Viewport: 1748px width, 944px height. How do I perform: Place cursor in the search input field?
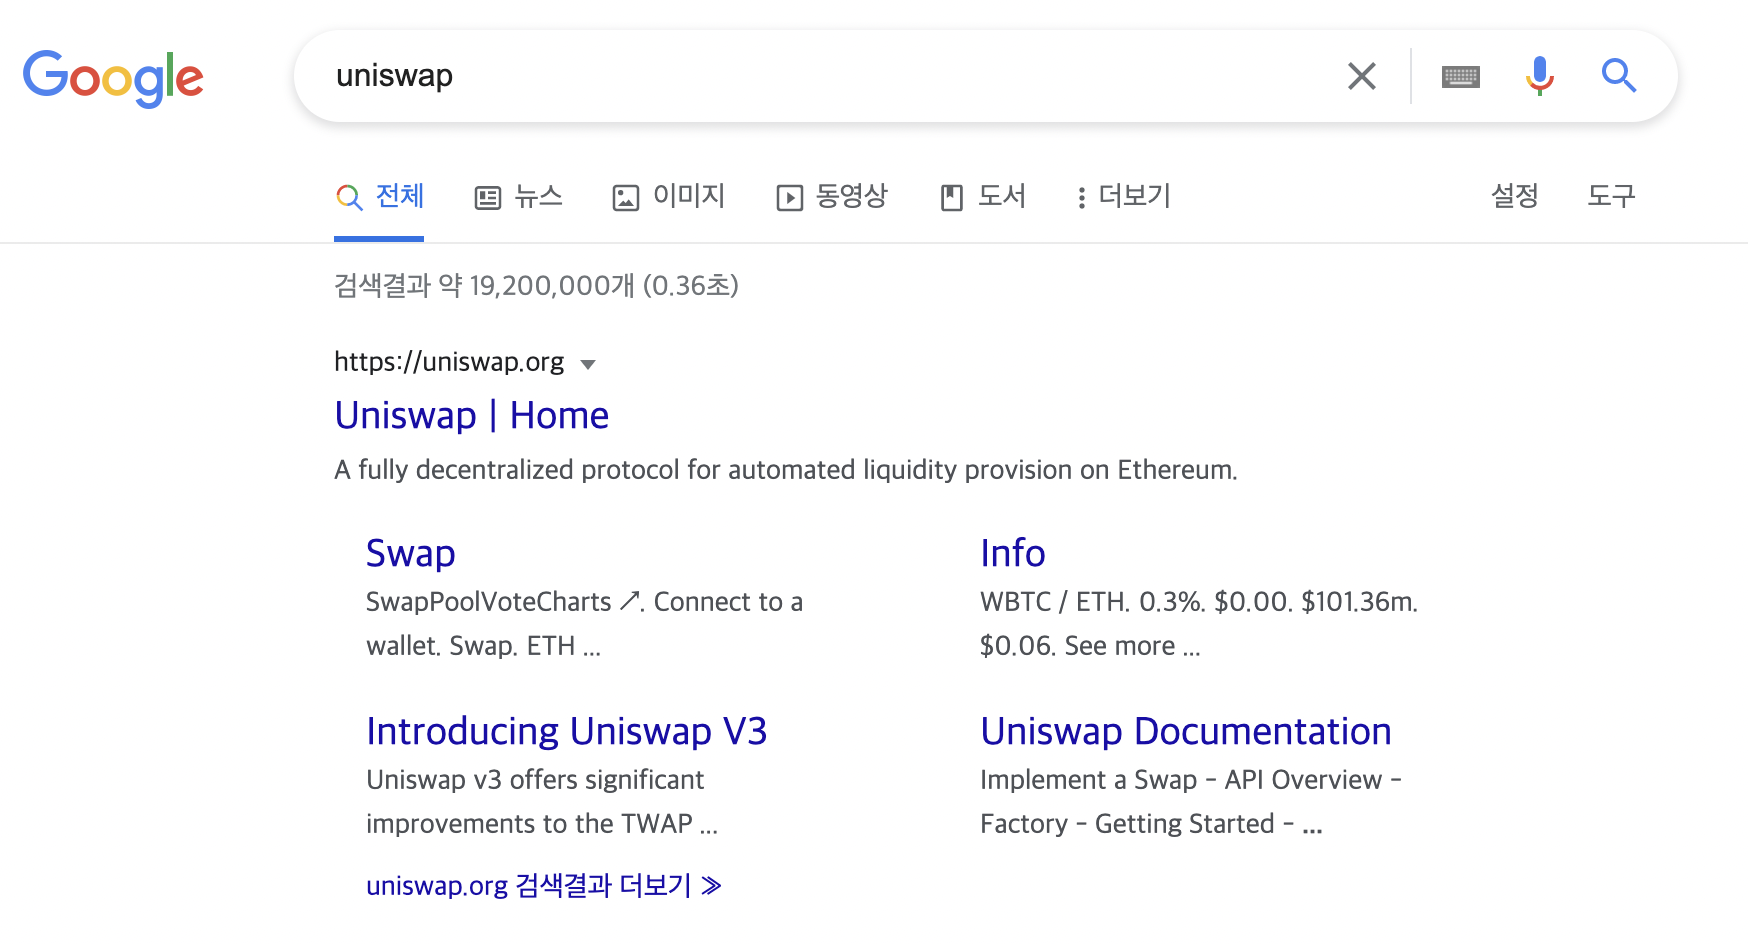point(700,75)
